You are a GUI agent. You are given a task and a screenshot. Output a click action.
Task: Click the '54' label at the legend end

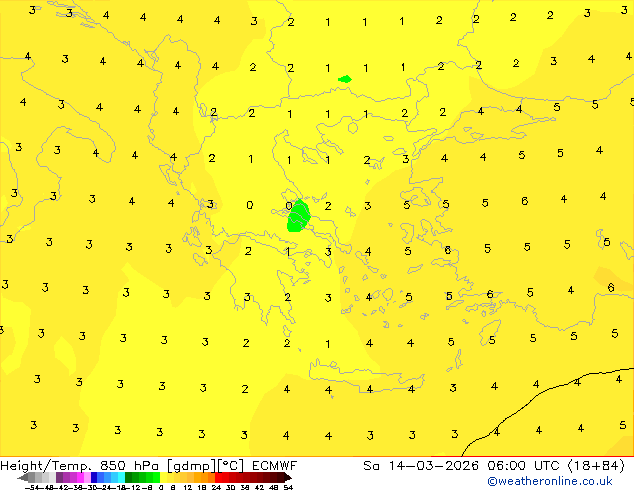288,487
